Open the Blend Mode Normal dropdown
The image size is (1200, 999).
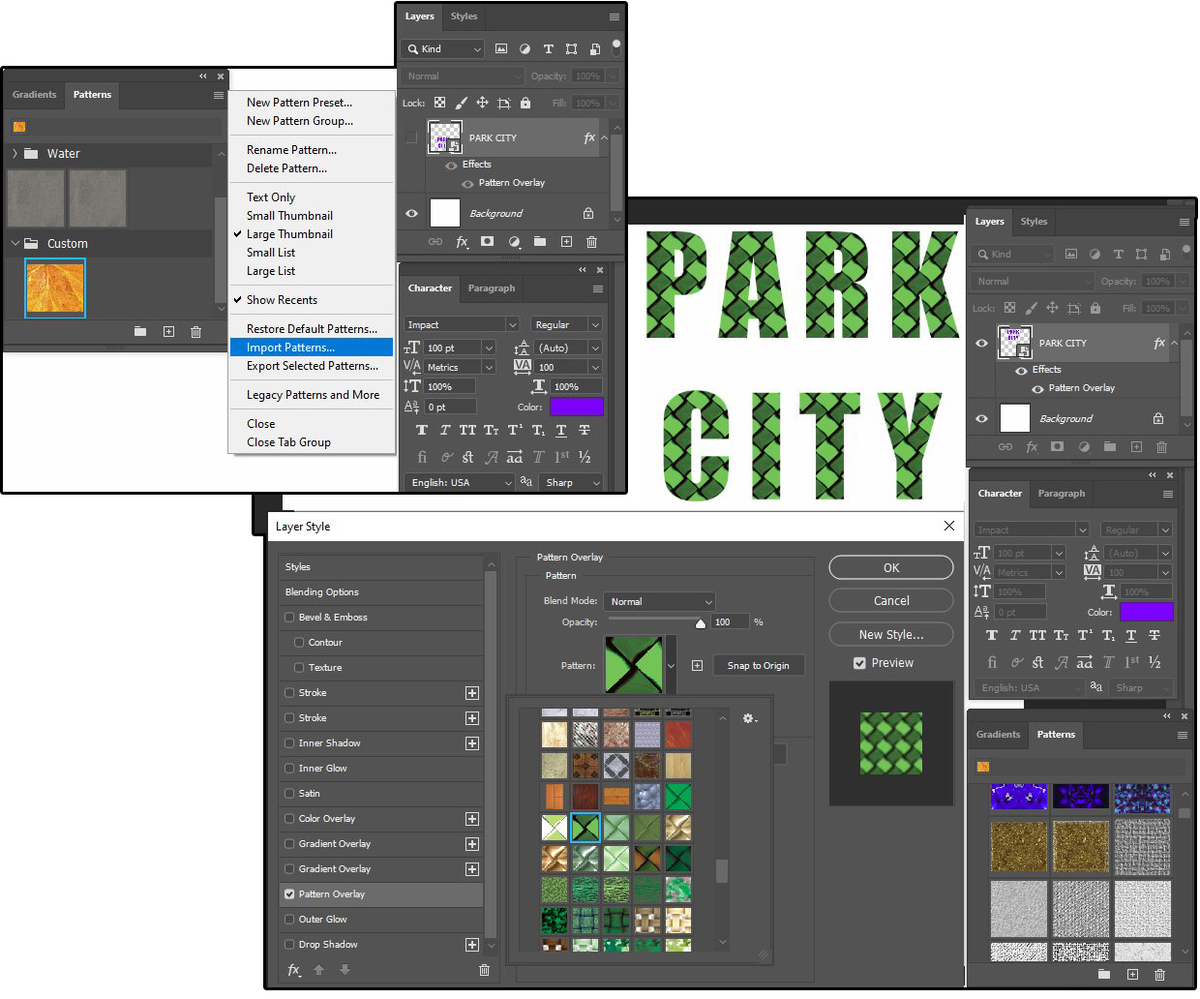pyautogui.click(x=660, y=602)
